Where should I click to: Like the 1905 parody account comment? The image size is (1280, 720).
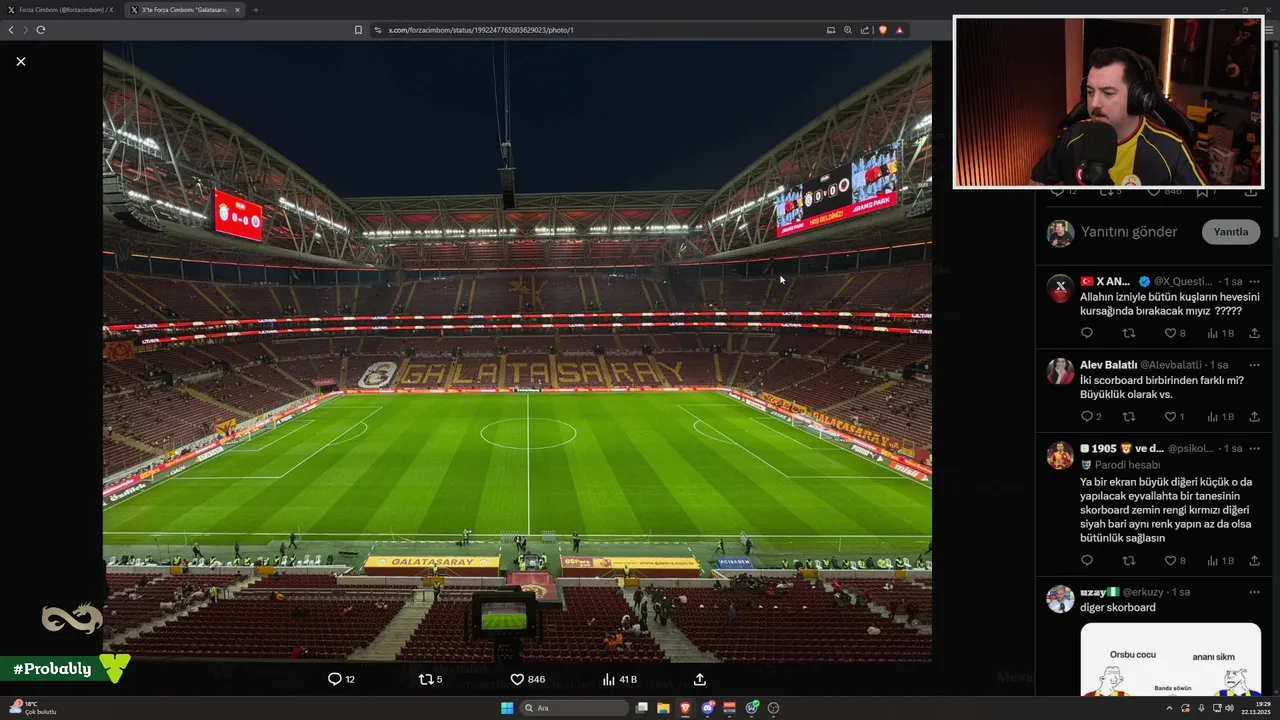(1170, 561)
